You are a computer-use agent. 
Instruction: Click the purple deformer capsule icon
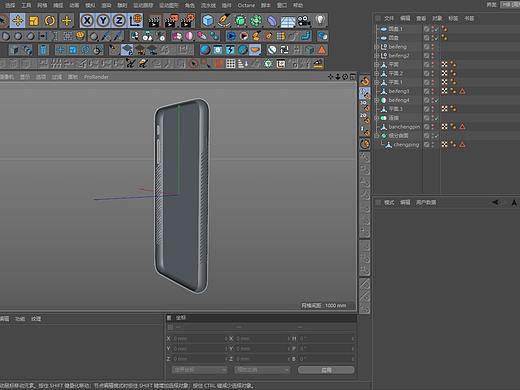(x=272, y=21)
